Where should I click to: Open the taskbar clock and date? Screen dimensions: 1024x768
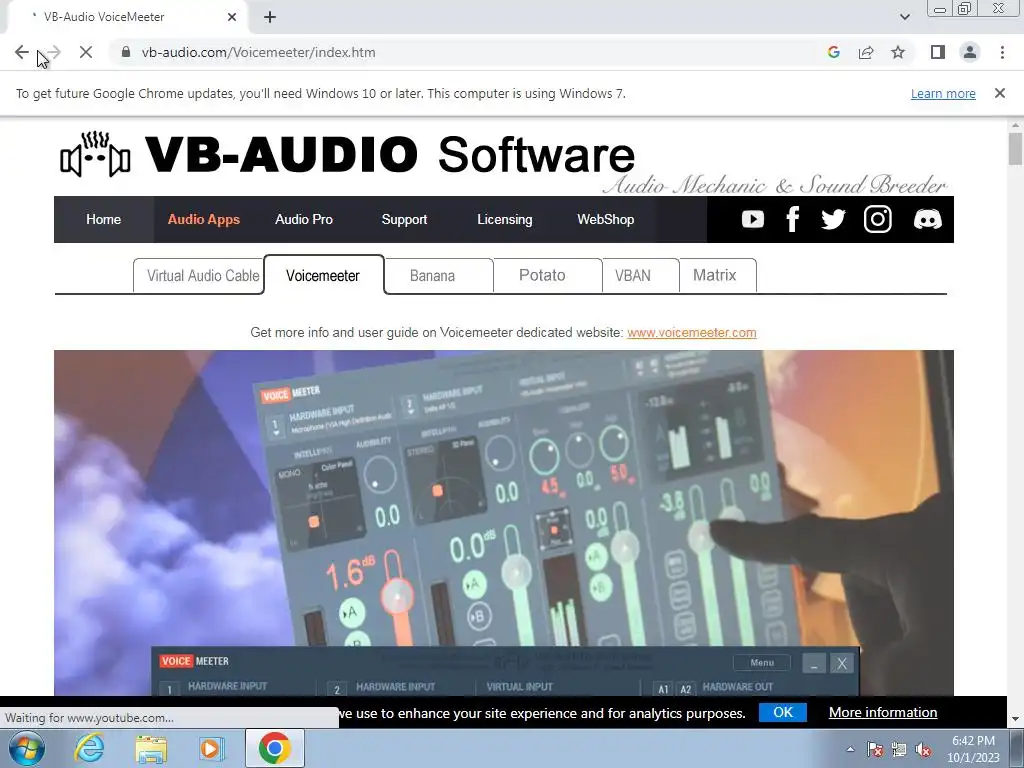pos(973,749)
